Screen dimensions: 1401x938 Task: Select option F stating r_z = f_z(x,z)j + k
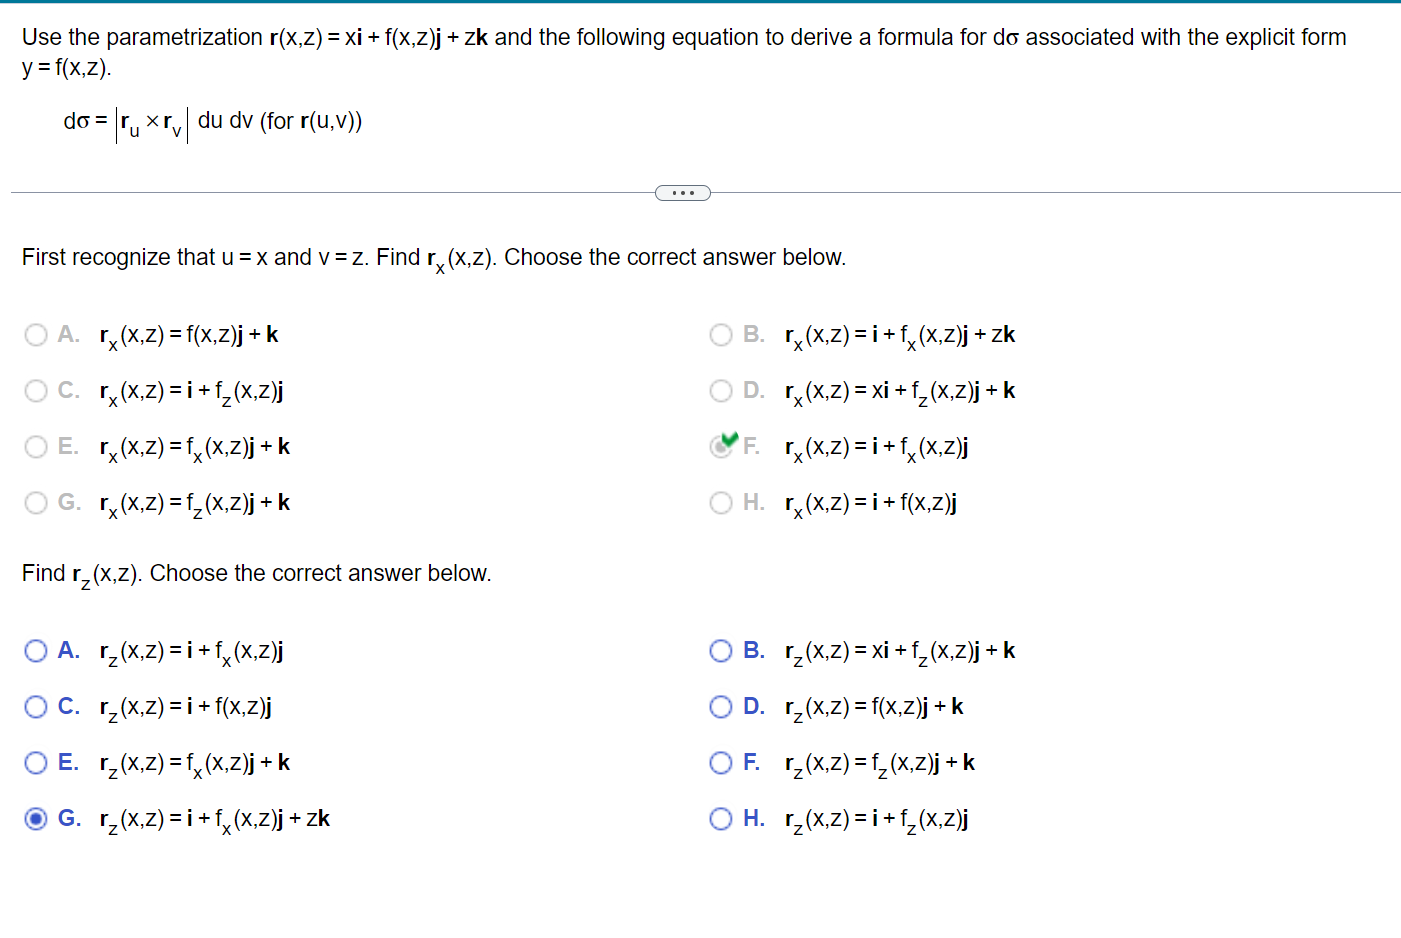click(x=721, y=762)
